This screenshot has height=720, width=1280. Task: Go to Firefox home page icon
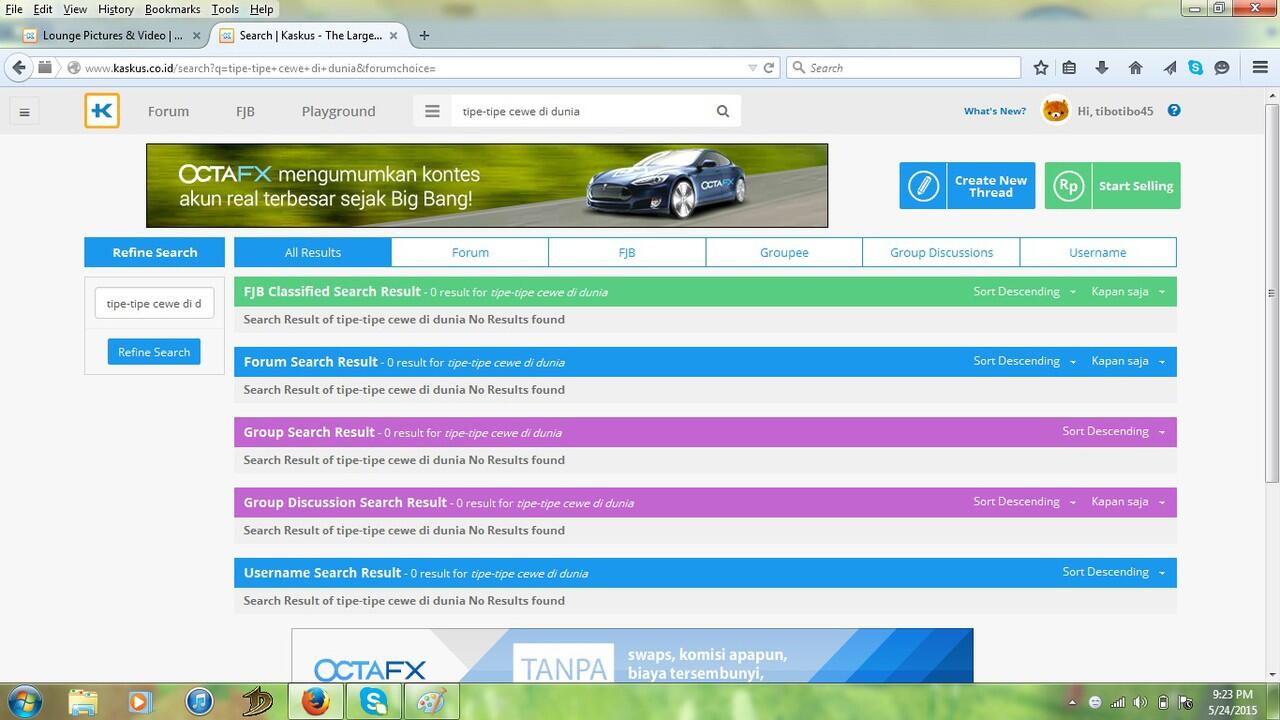pos(1135,68)
